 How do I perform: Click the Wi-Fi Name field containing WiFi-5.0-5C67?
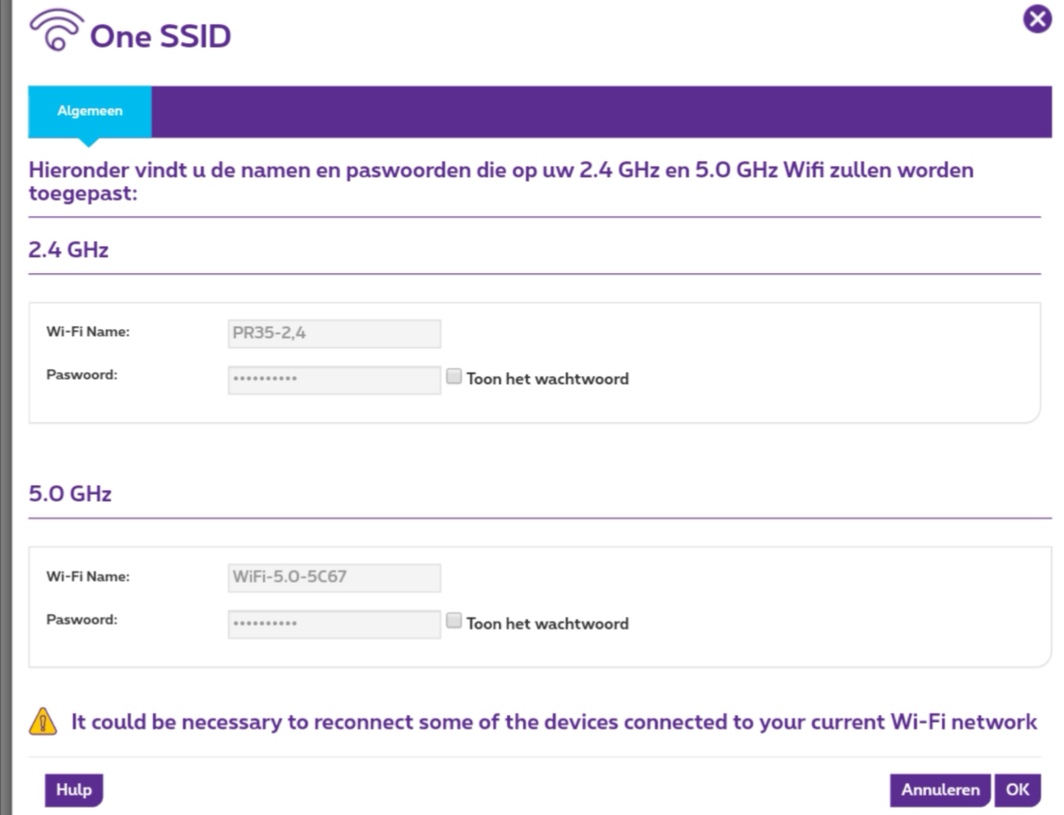[334, 578]
